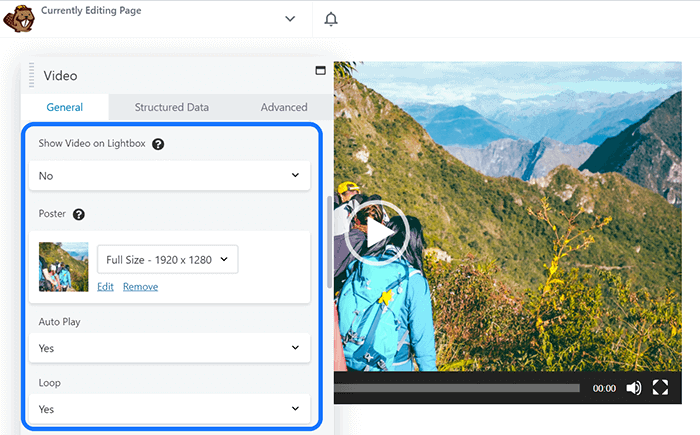700x435 pixels.
Task: Open the Advanced tab
Action: [284, 107]
